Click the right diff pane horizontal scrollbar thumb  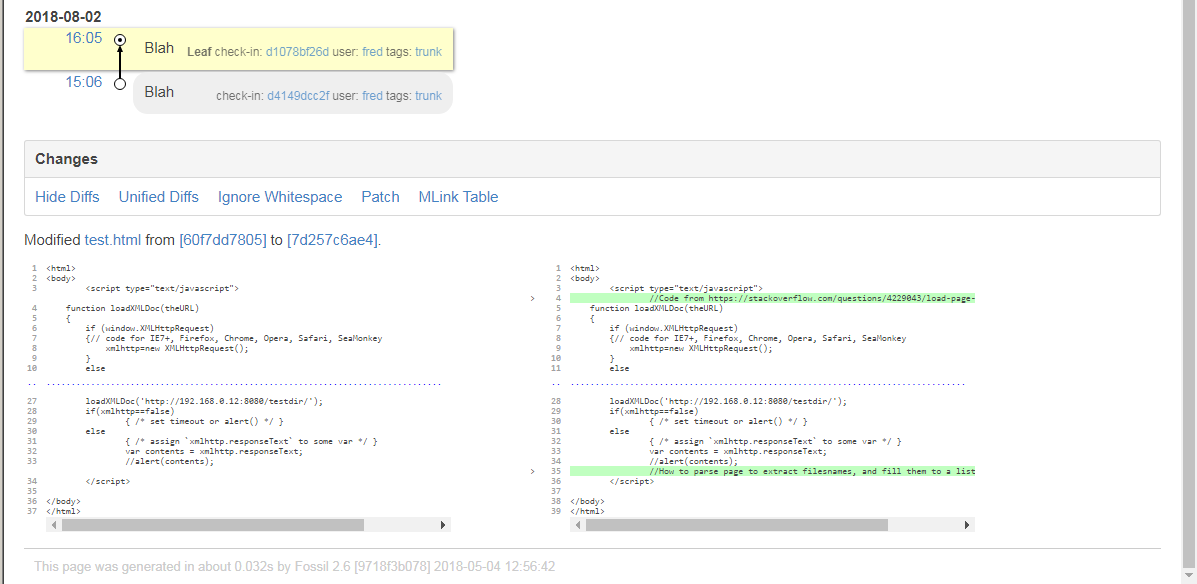[737, 525]
